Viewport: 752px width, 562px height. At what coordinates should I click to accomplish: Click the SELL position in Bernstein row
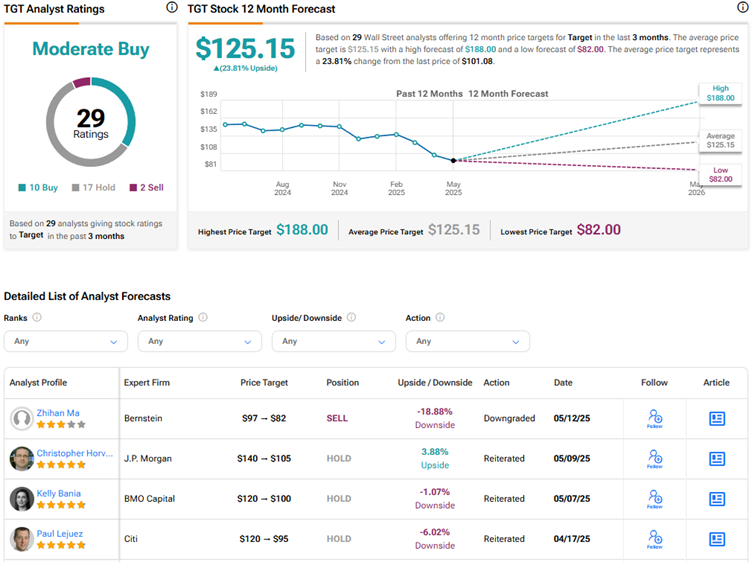[x=337, y=418]
